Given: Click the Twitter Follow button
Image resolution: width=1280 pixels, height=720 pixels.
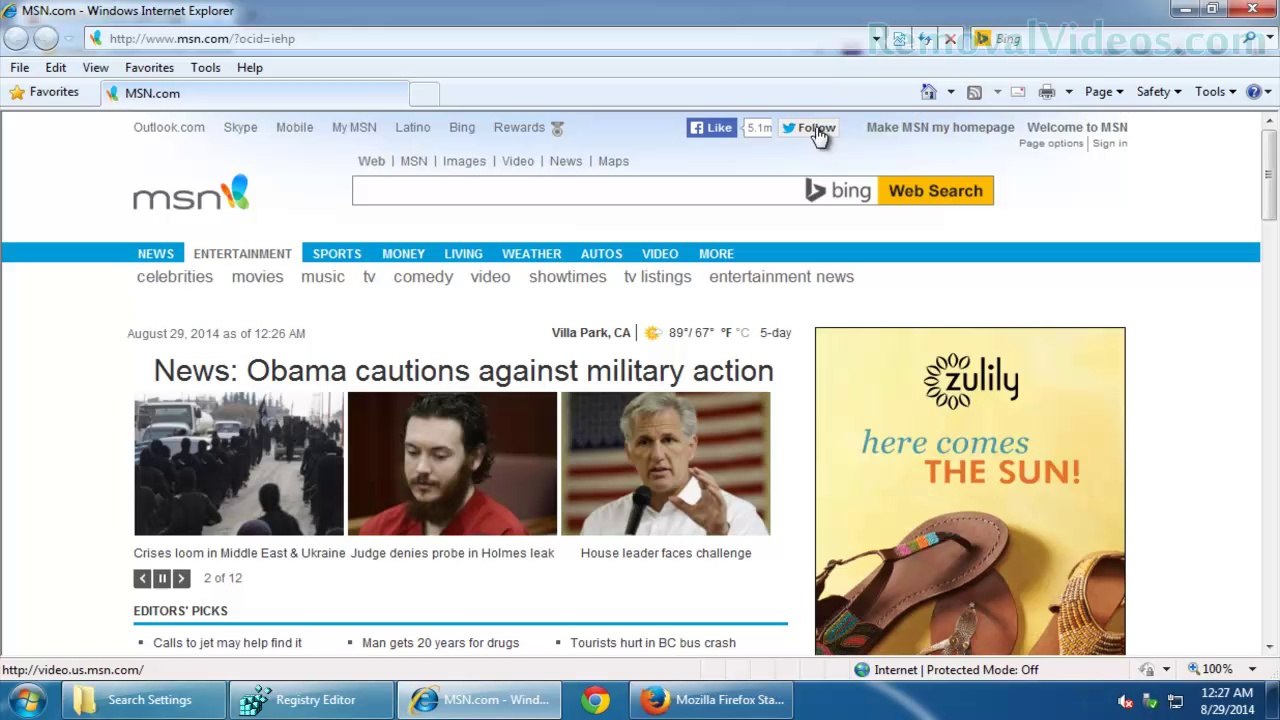Looking at the screenshot, I should click(808, 128).
